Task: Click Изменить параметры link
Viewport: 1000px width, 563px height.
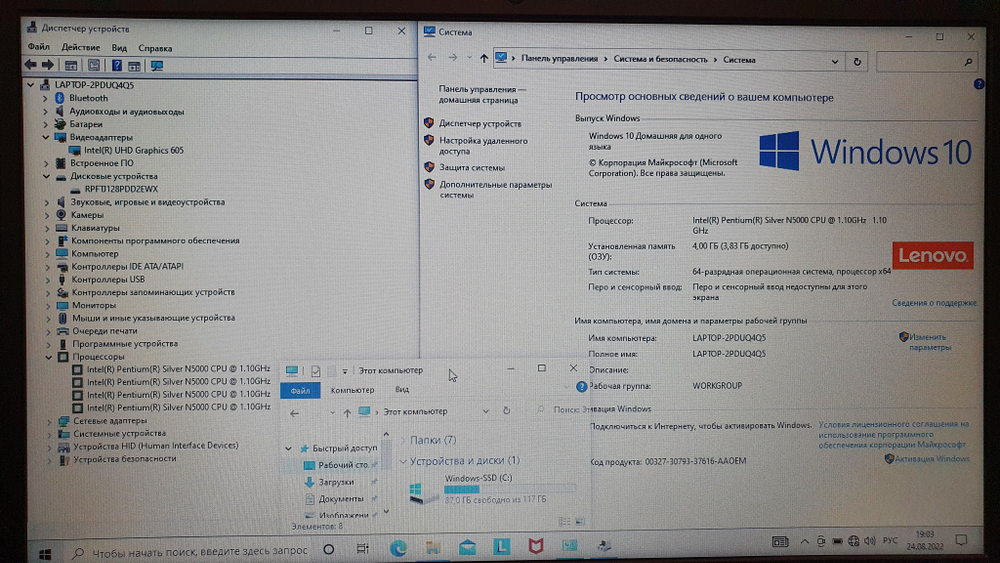Action: [929, 342]
